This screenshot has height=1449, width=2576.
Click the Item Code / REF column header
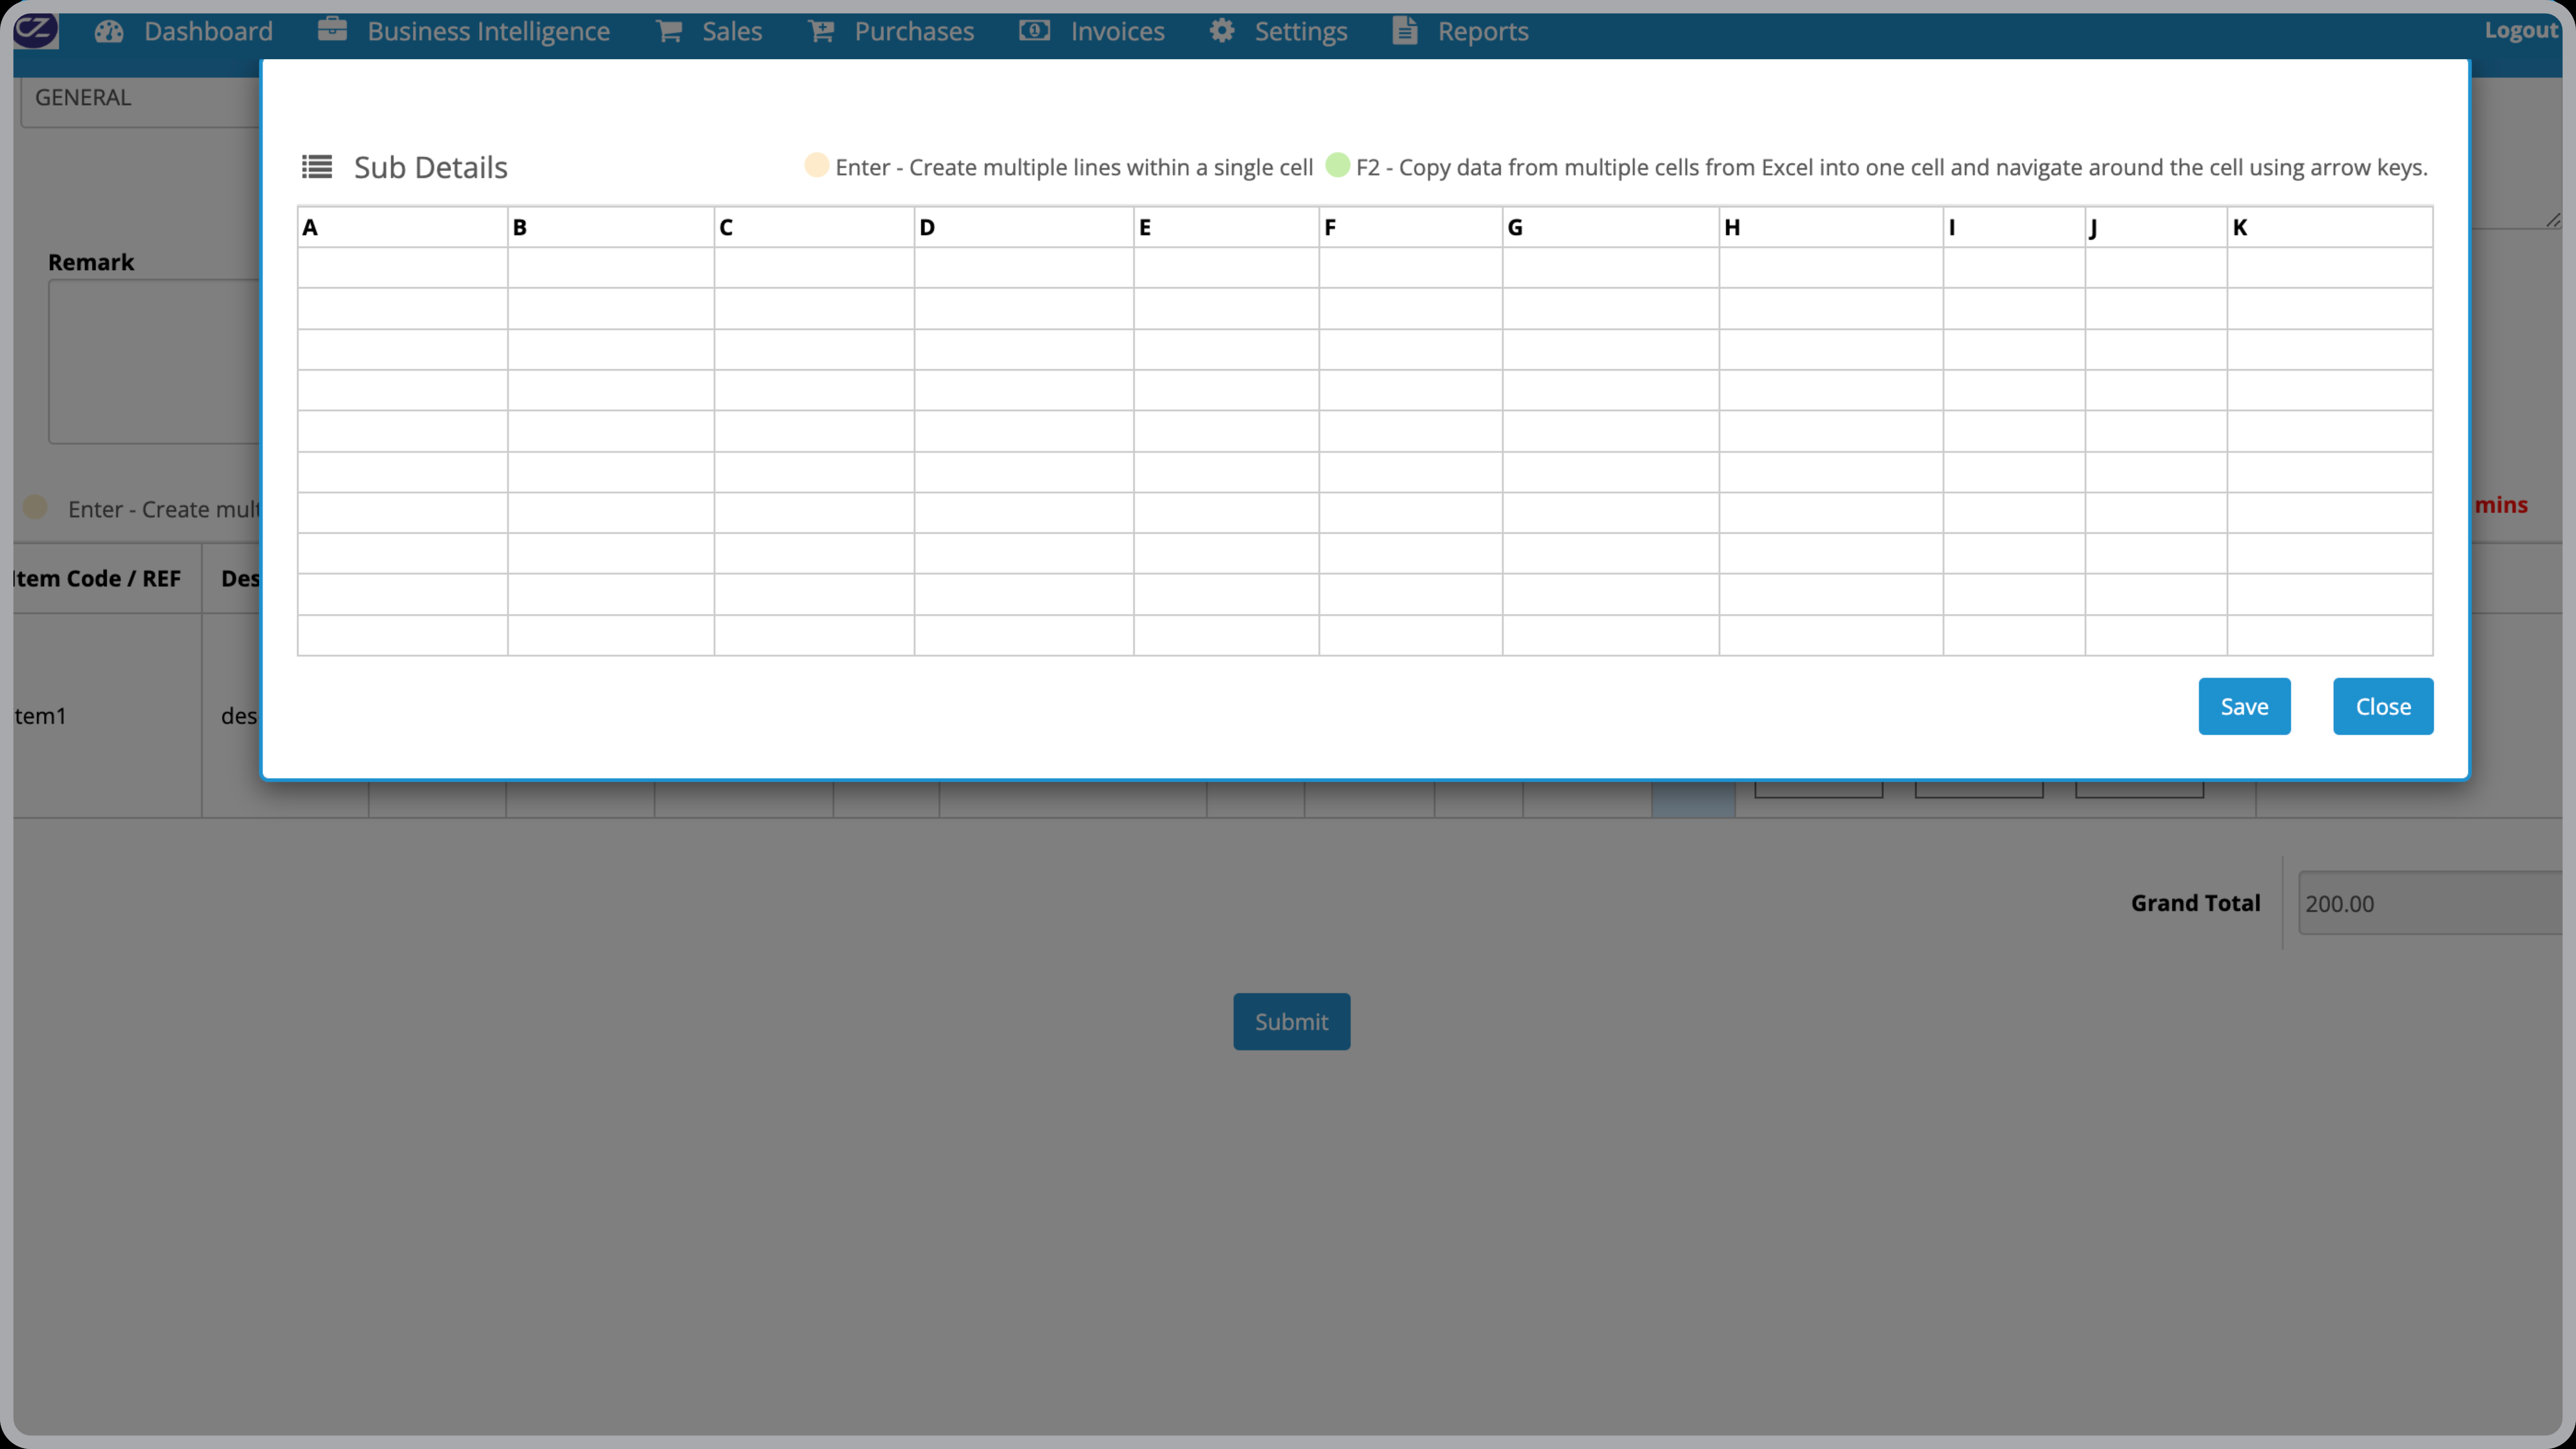(x=107, y=578)
